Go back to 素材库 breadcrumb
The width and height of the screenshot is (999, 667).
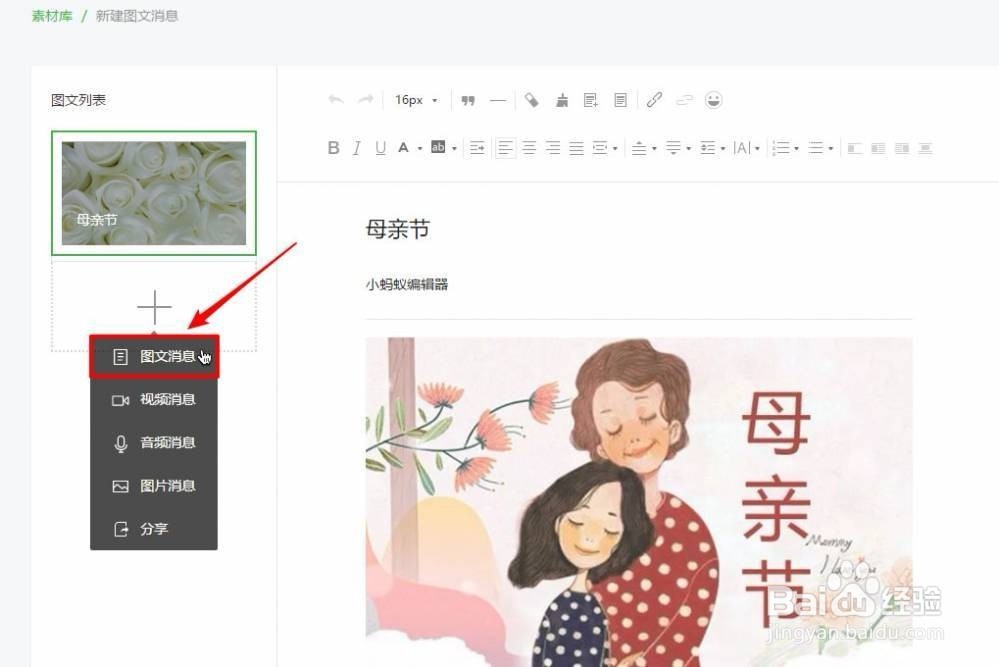52,16
